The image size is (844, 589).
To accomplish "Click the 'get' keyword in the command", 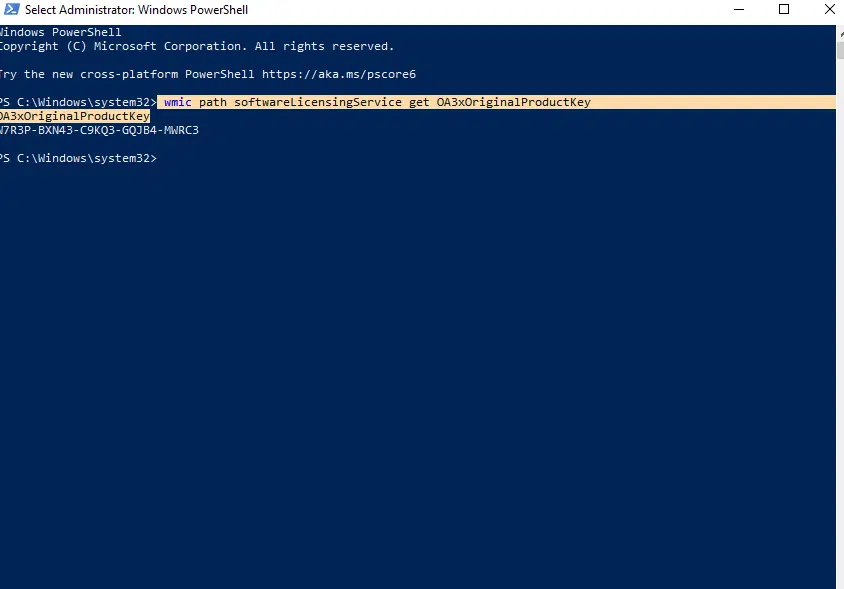I will pos(419,103).
